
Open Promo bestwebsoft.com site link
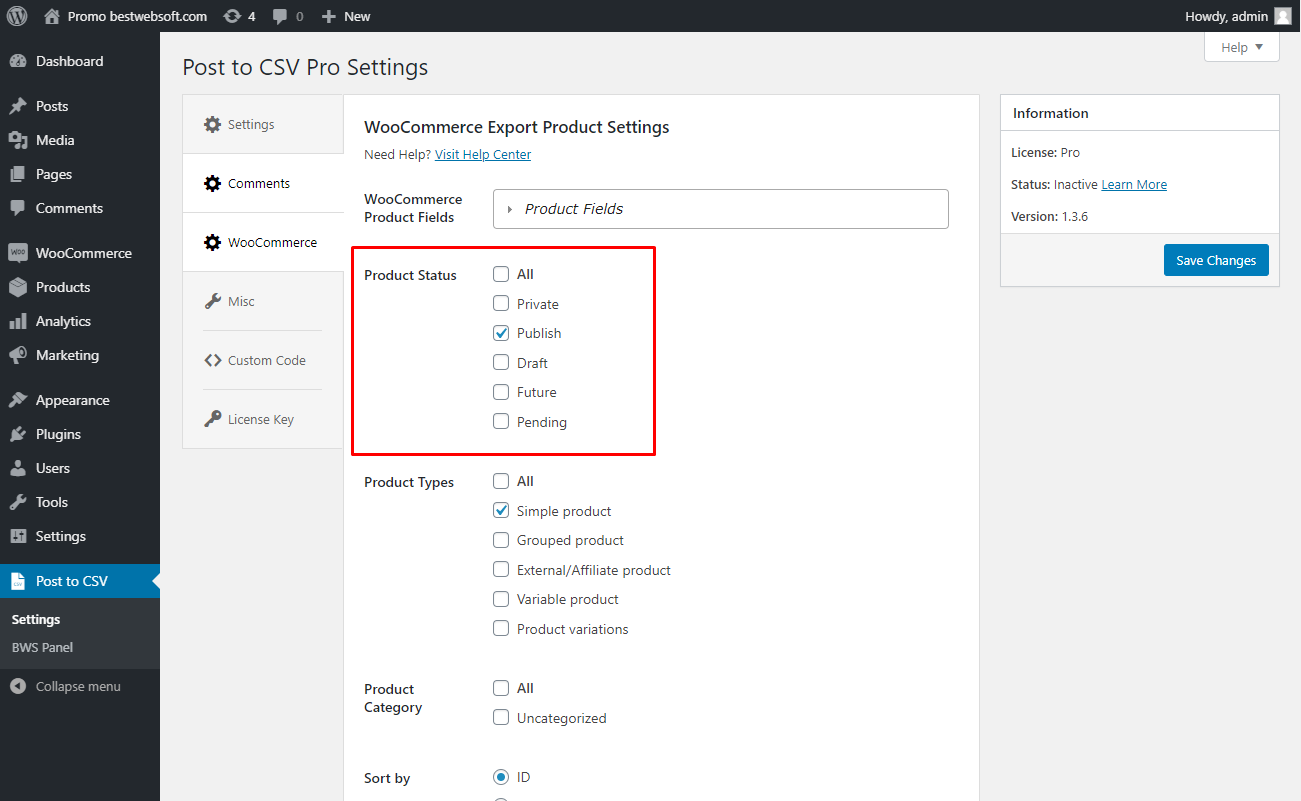[x=137, y=16]
